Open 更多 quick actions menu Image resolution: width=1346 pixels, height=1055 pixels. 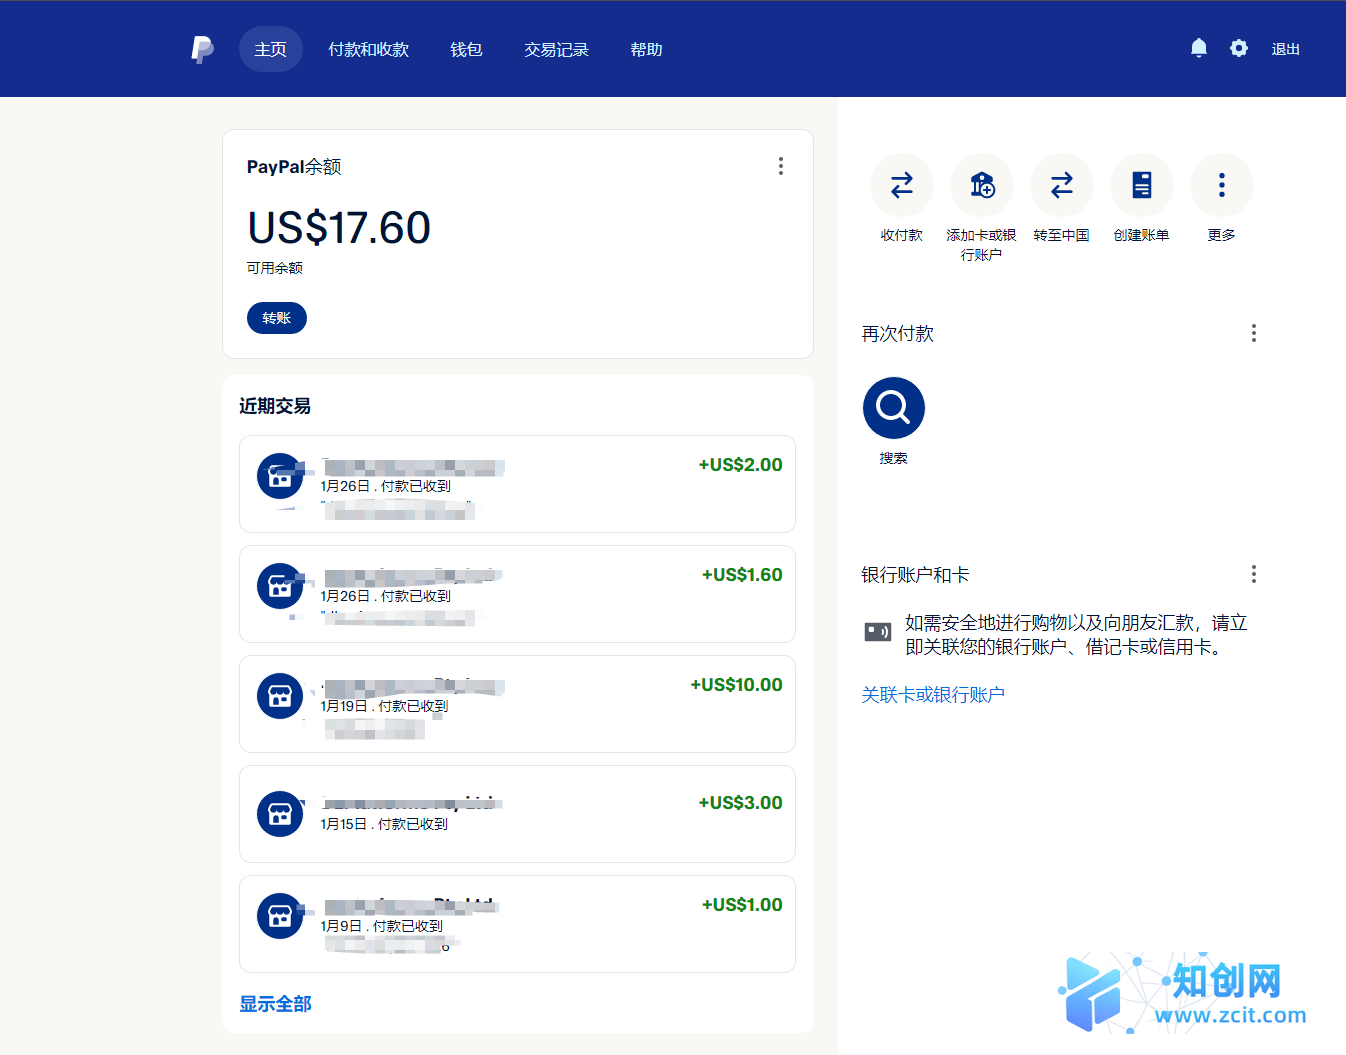tap(1221, 185)
